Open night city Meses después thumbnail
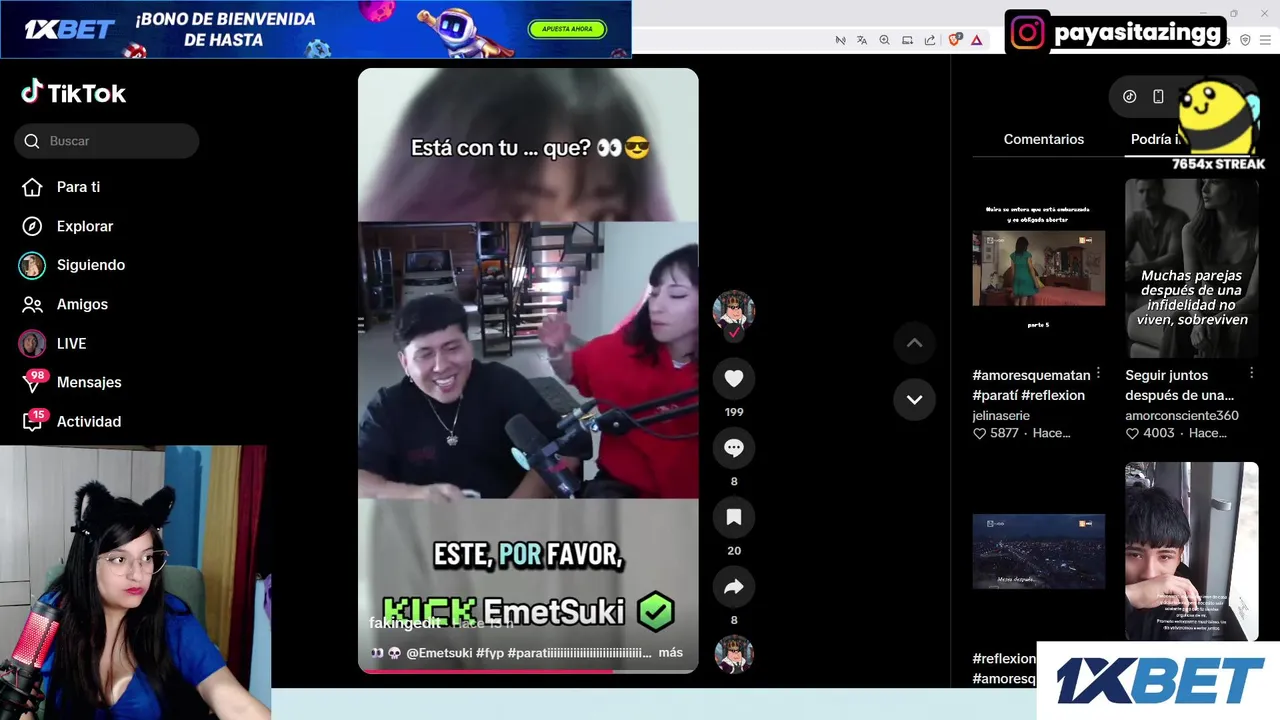 (x=1038, y=551)
